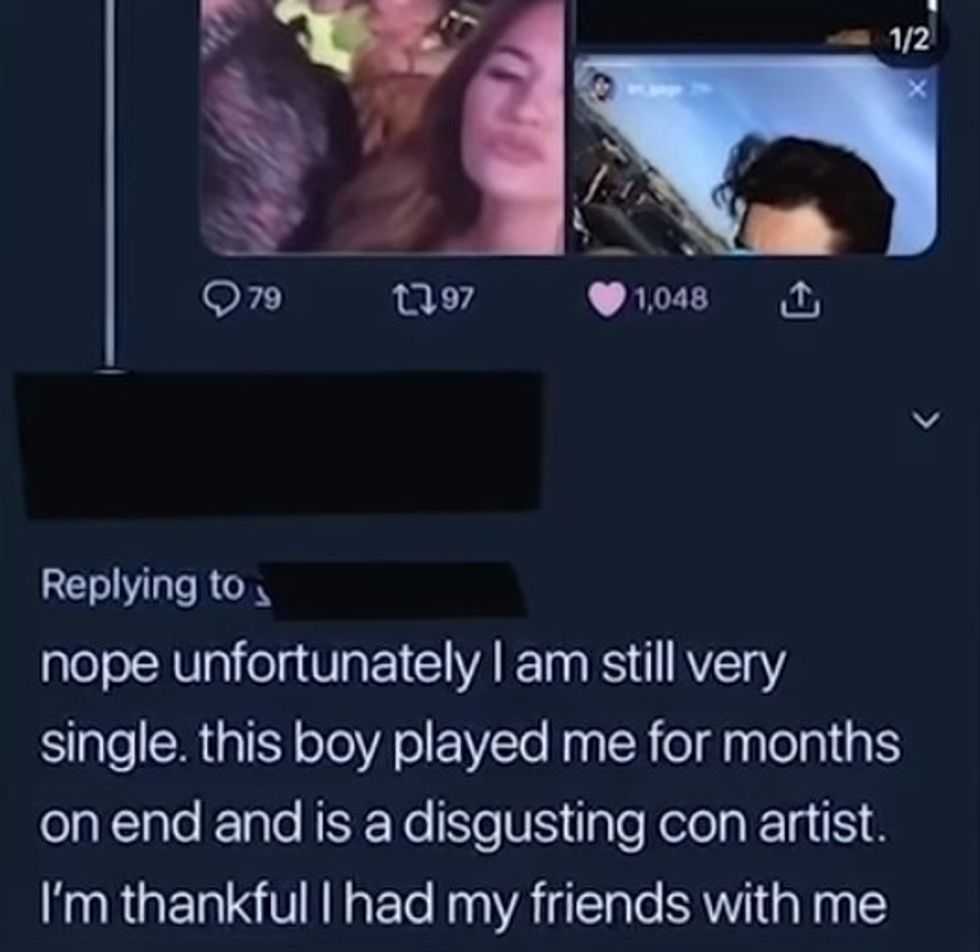
Task: Click the "Replying to" label
Action: tap(140, 585)
